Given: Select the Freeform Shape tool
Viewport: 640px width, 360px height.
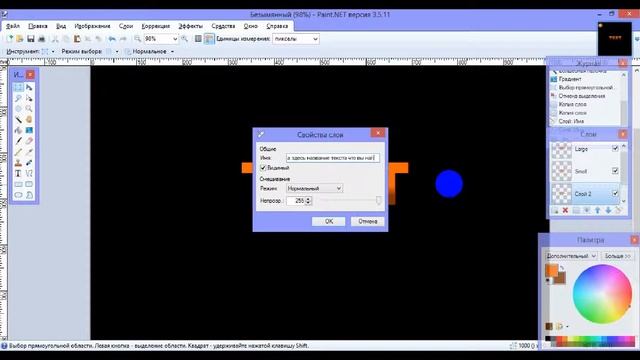Looking at the screenshot, I should (29, 195).
